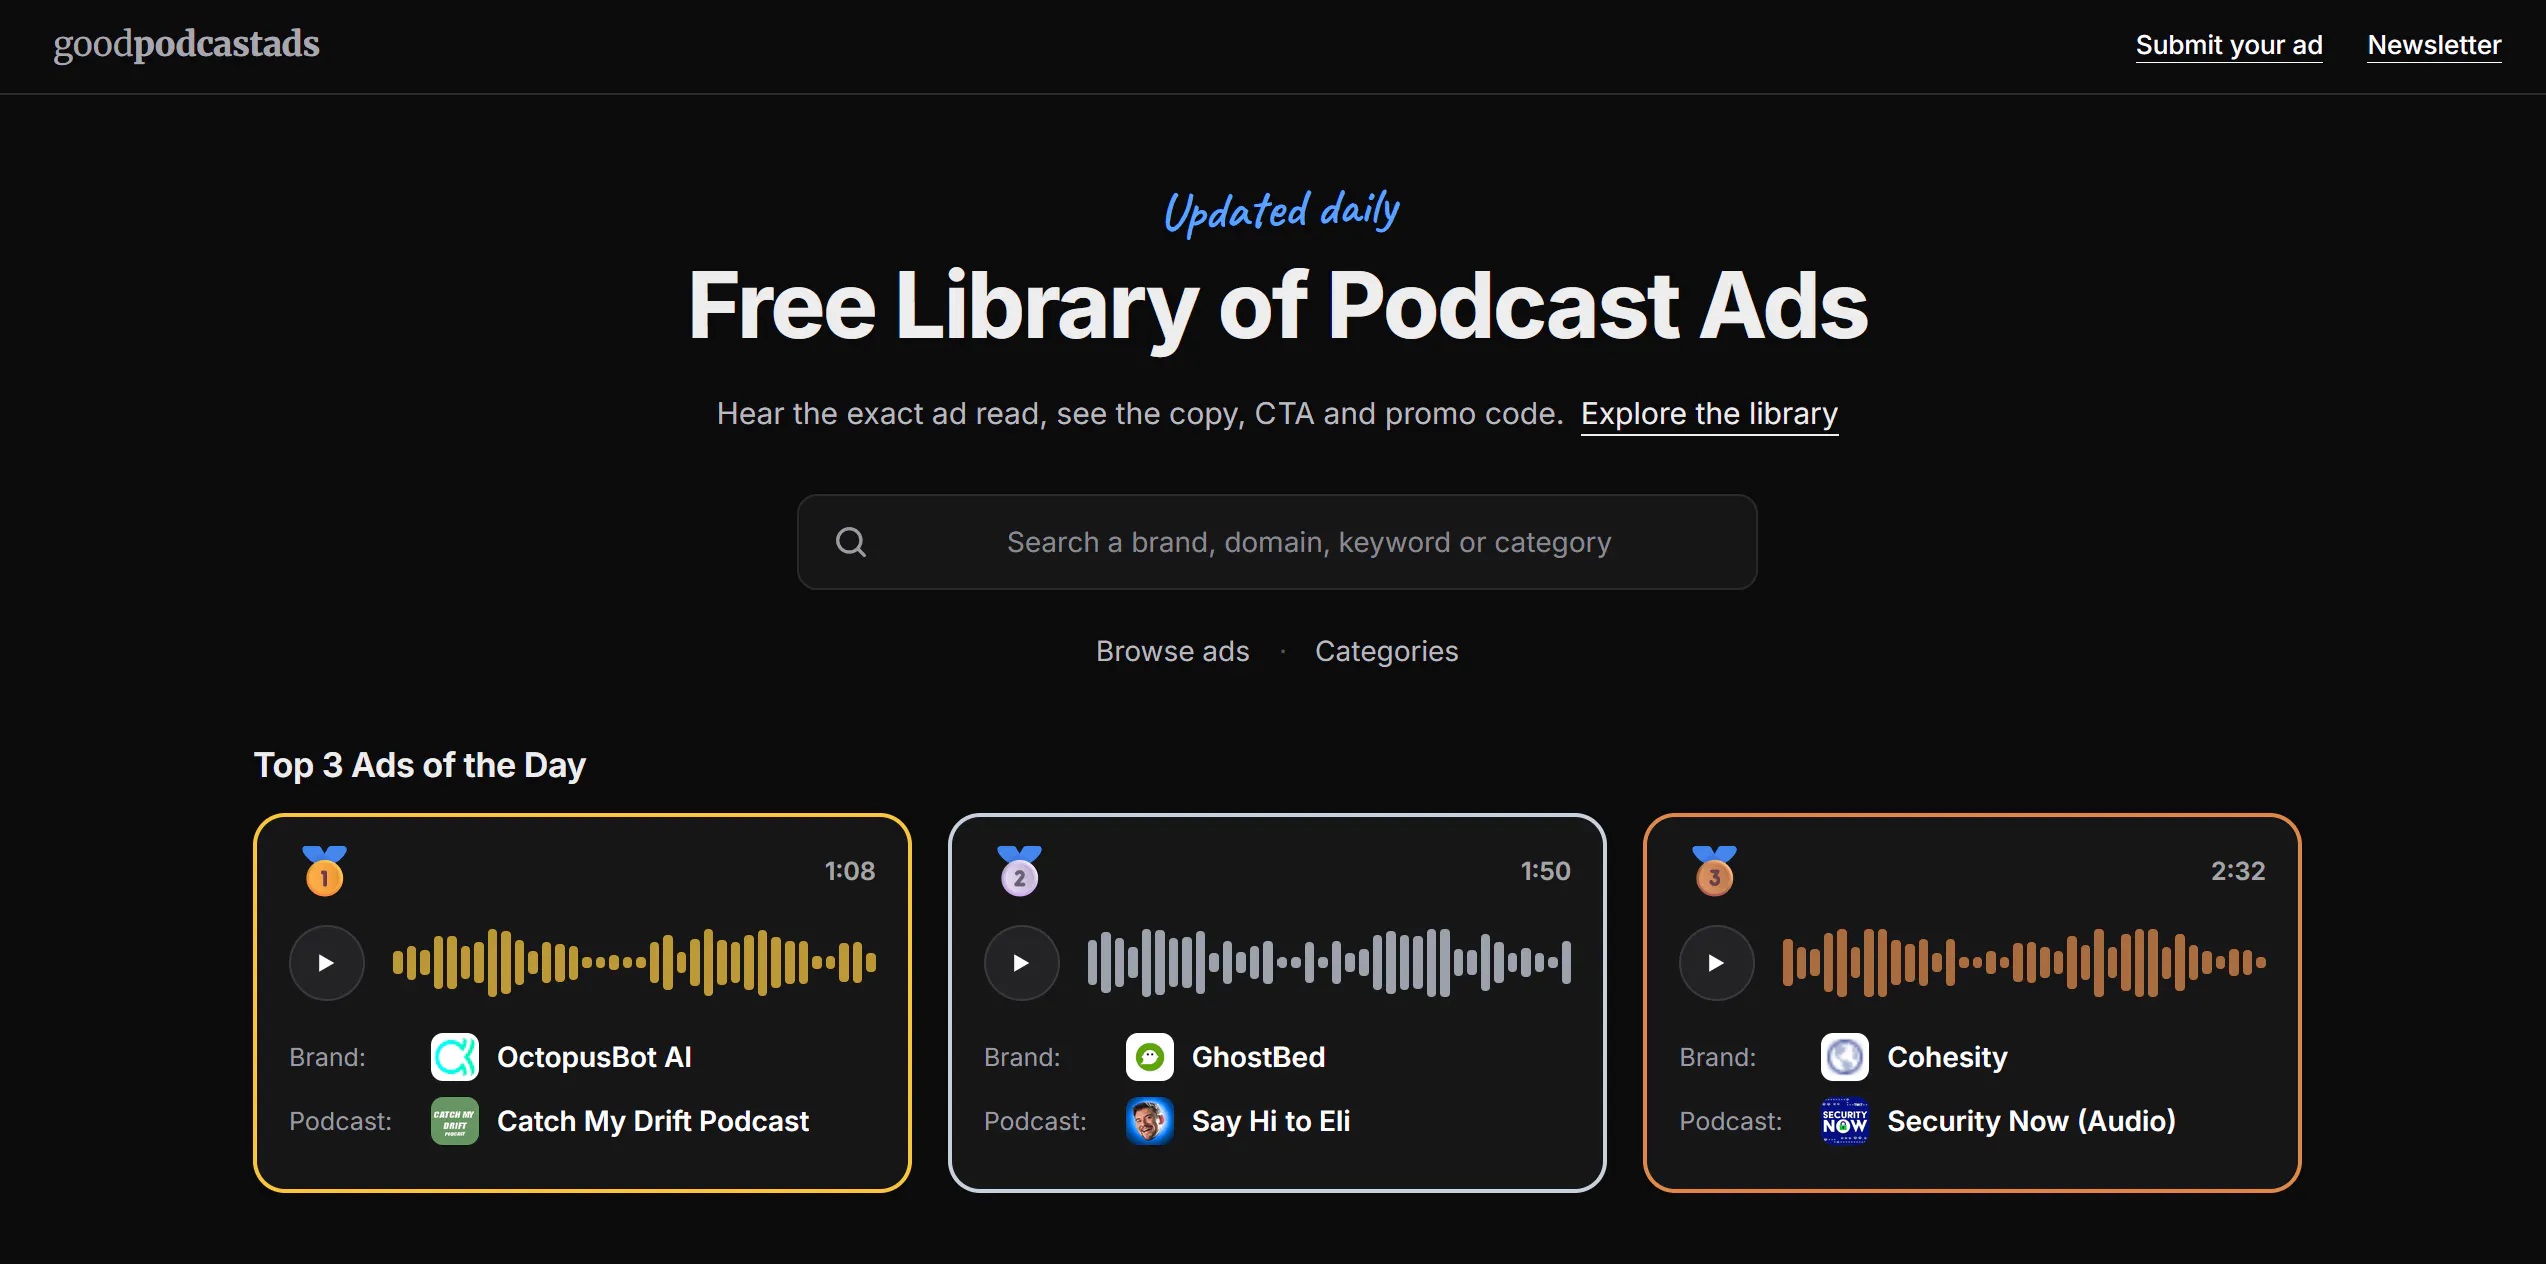This screenshot has height=1264, width=2546.
Task: Click the Security Now podcast artwork
Action: pyautogui.click(x=1845, y=1121)
